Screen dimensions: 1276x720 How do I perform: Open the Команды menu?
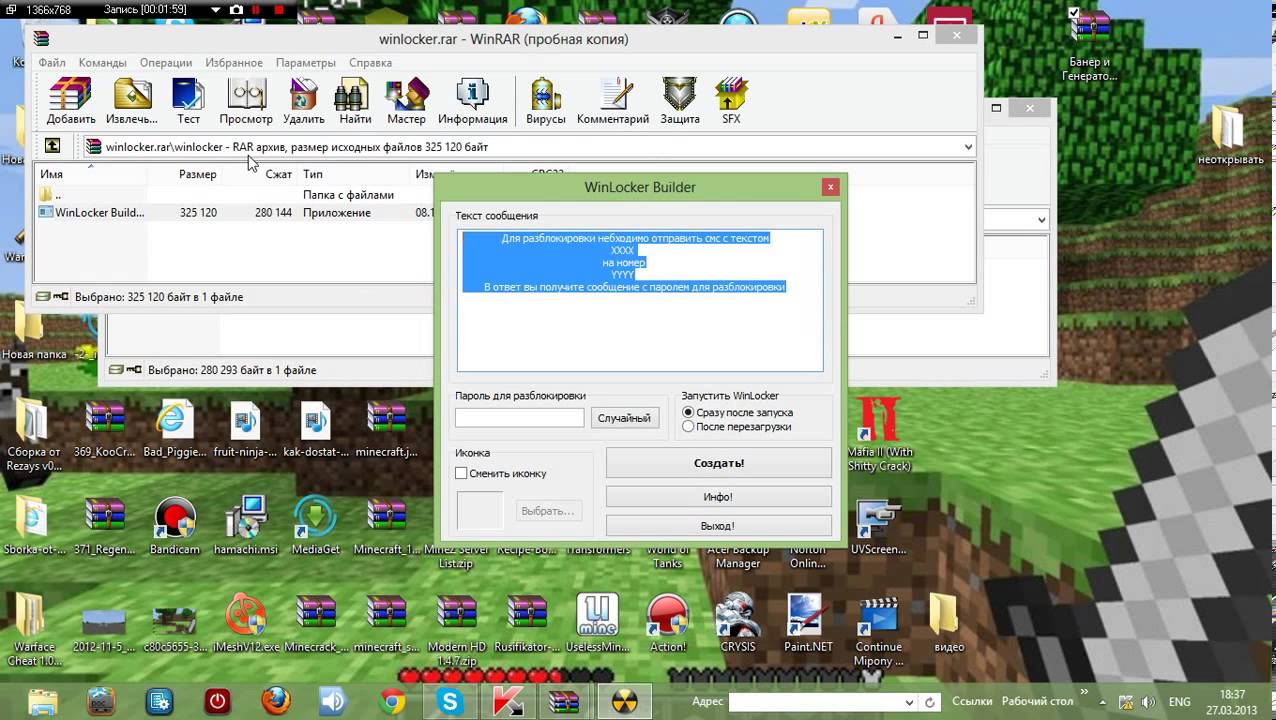pyautogui.click(x=102, y=62)
